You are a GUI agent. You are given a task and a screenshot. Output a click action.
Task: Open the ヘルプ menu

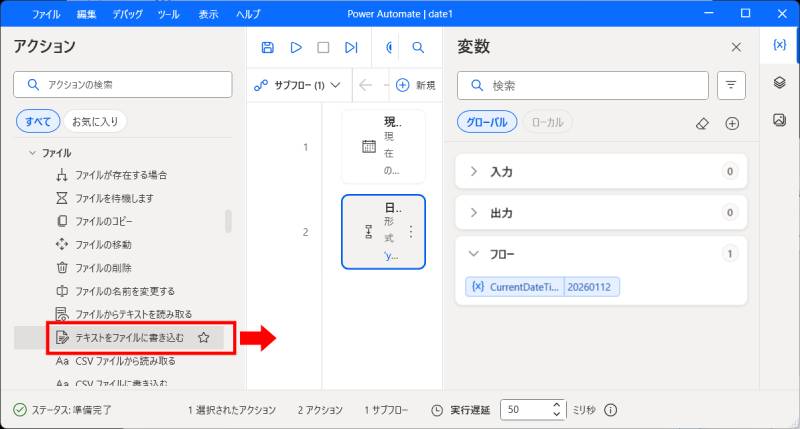pyautogui.click(x=248, y=14)
